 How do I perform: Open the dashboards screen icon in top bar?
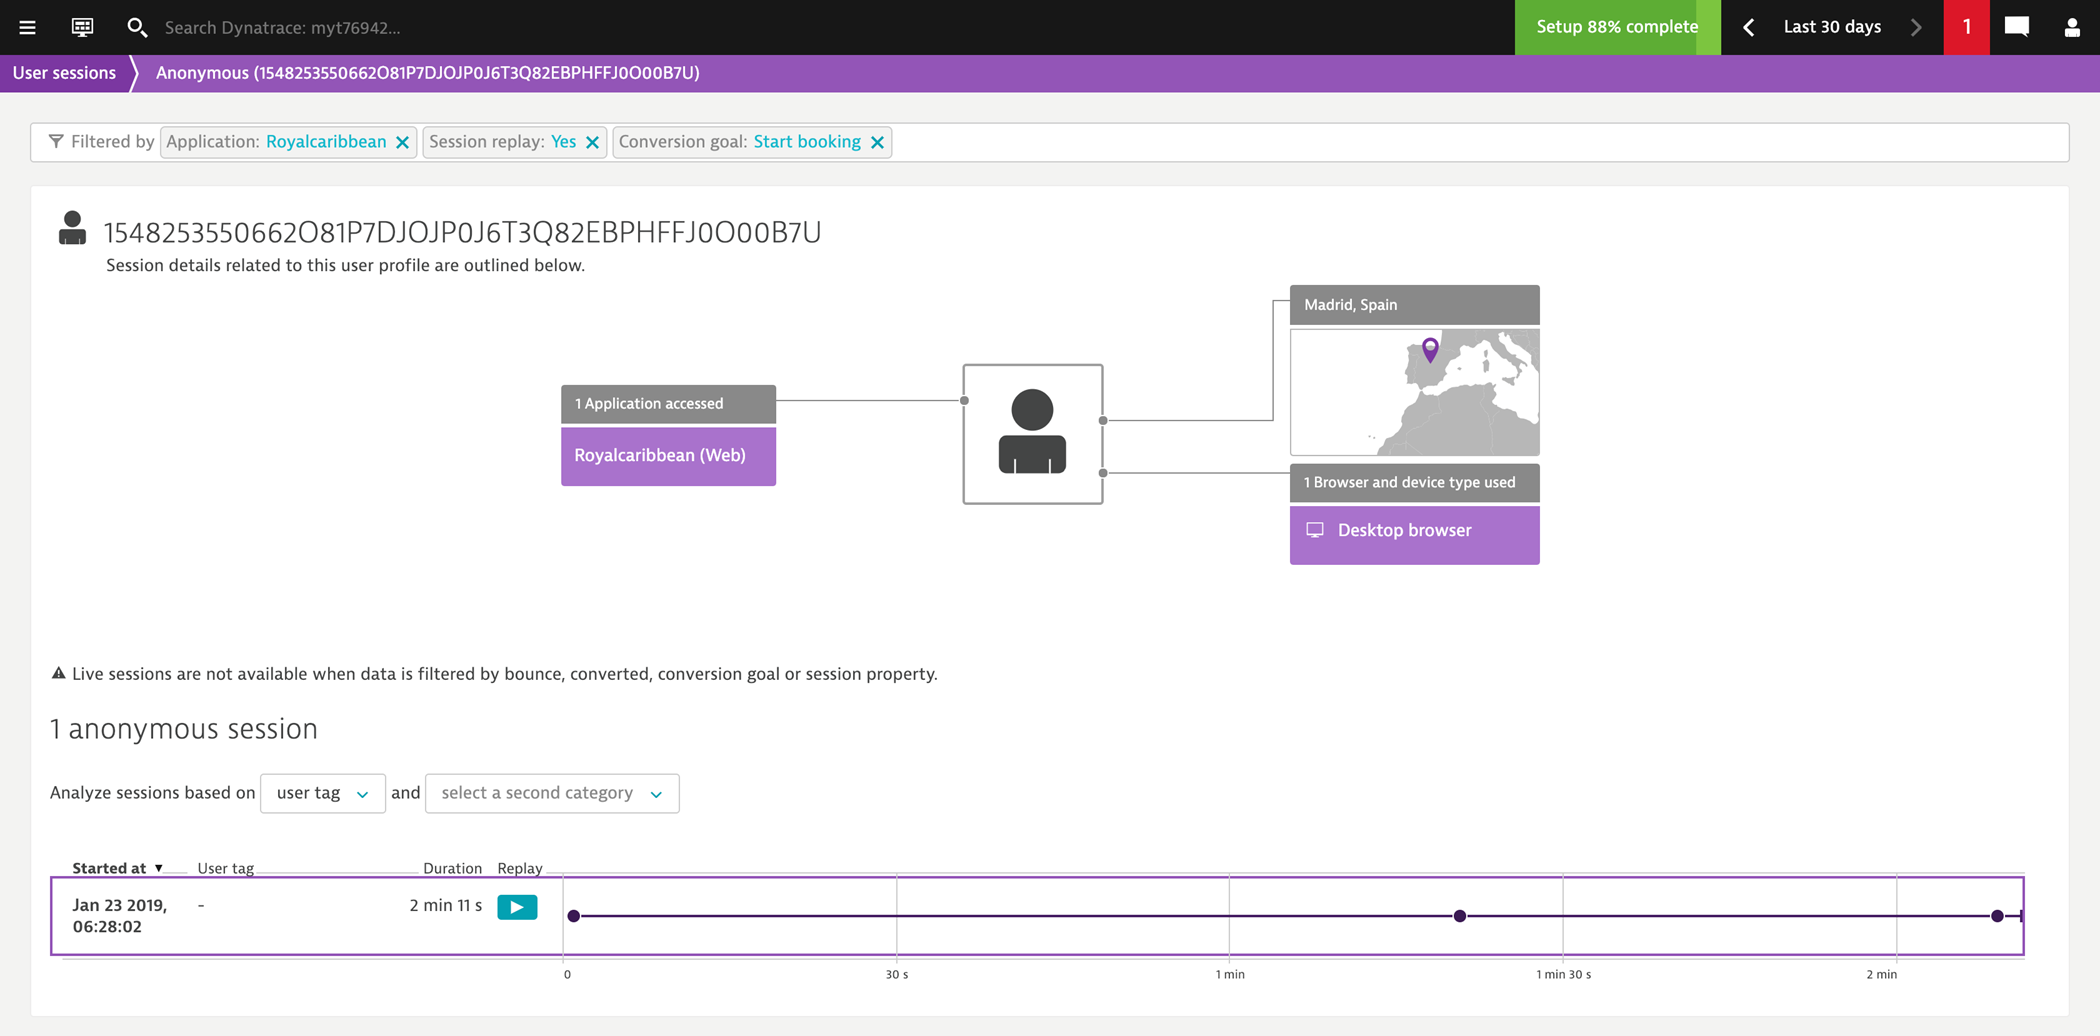tap(81, 27)
